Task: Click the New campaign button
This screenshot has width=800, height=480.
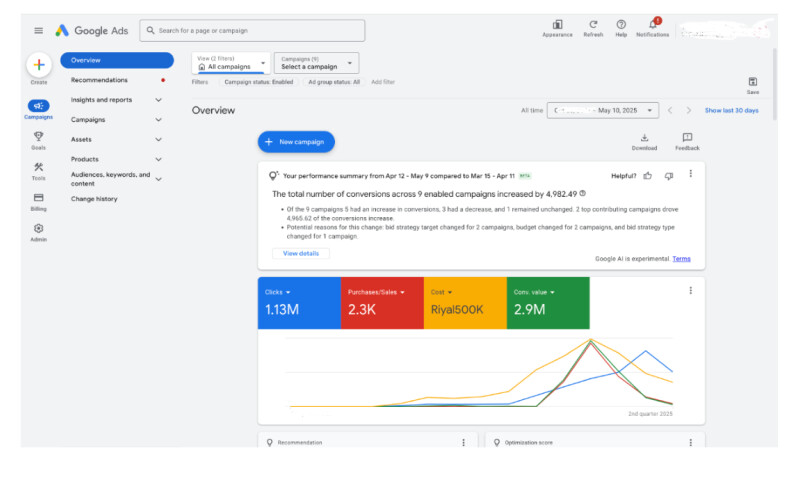Action: pyautogui.click(x=296, y=142)
